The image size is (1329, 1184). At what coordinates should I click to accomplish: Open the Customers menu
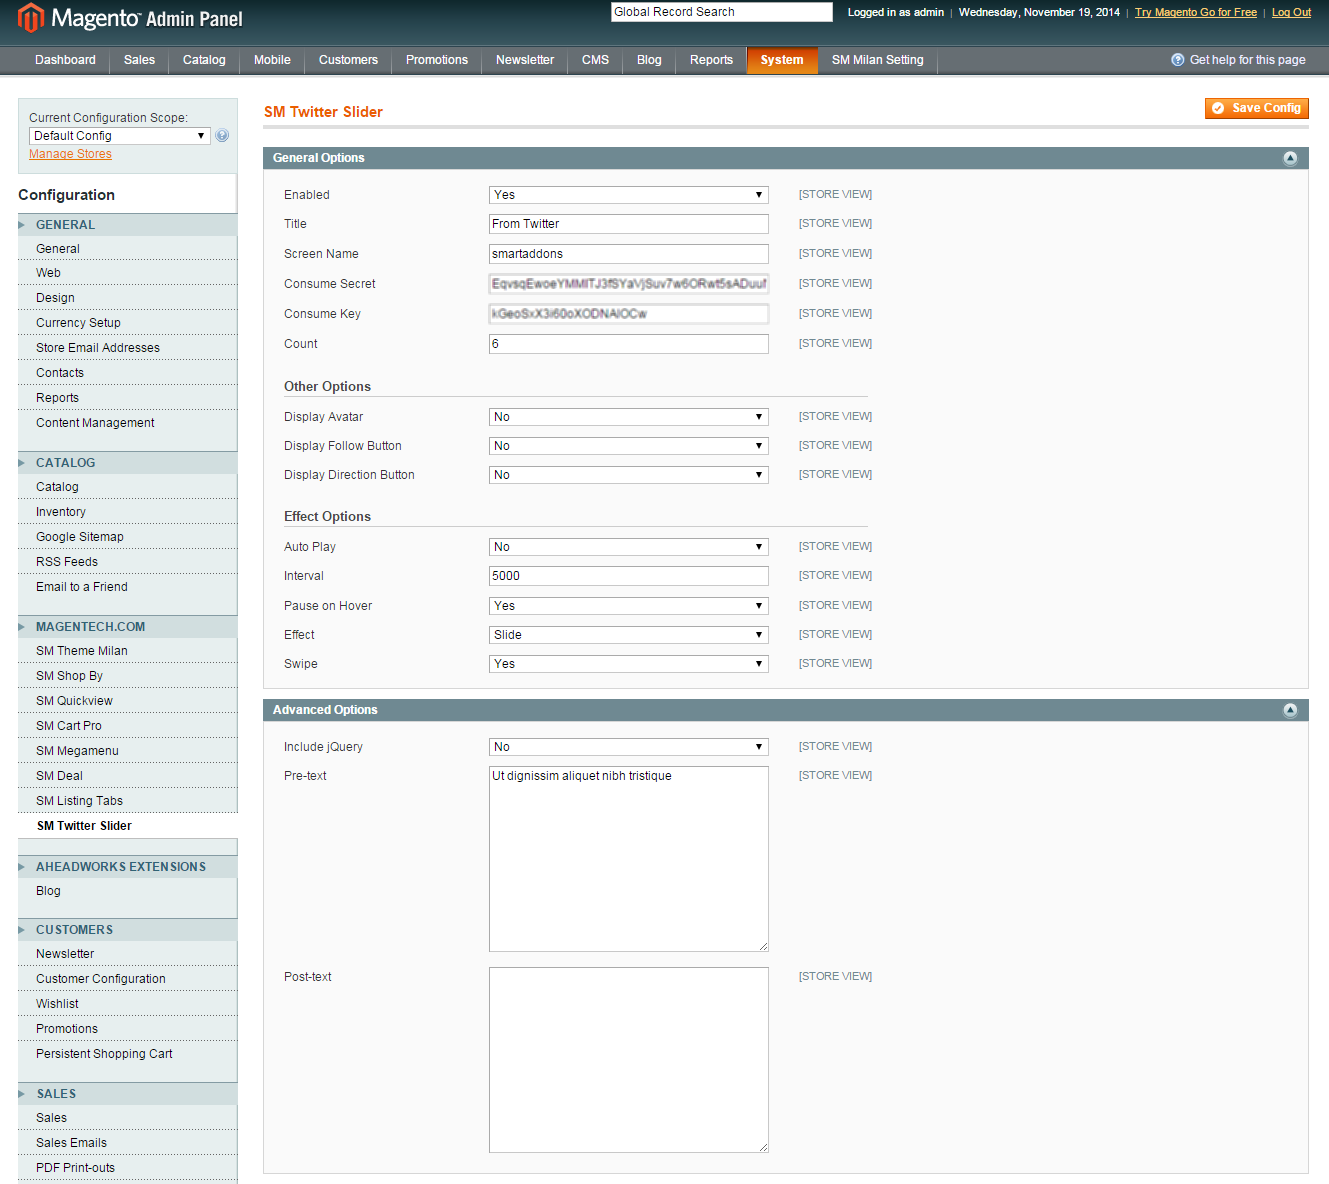point(348,60)
